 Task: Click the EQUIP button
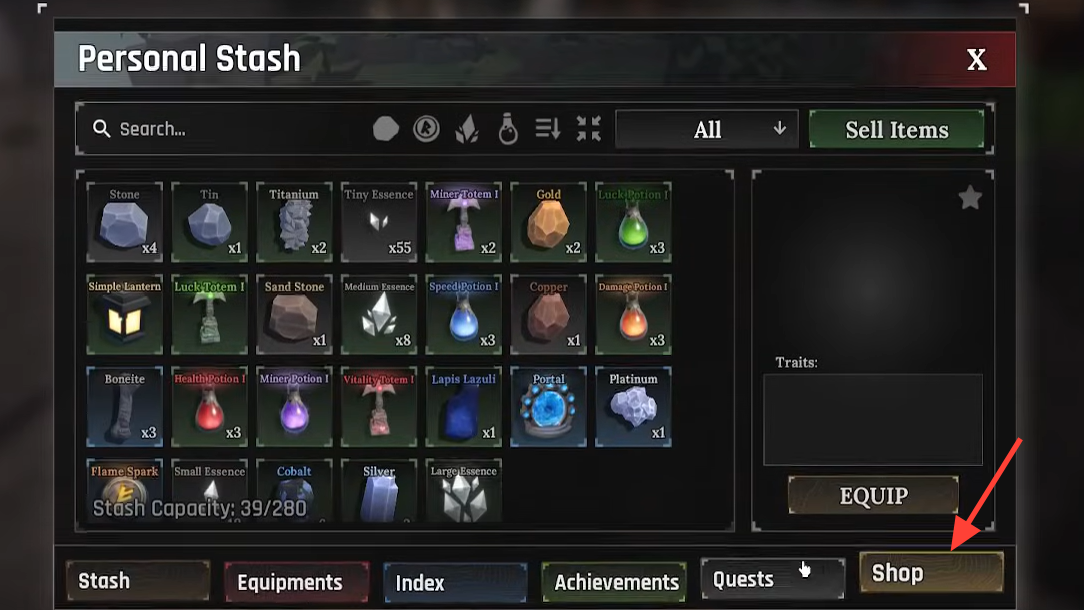point(873,495)
